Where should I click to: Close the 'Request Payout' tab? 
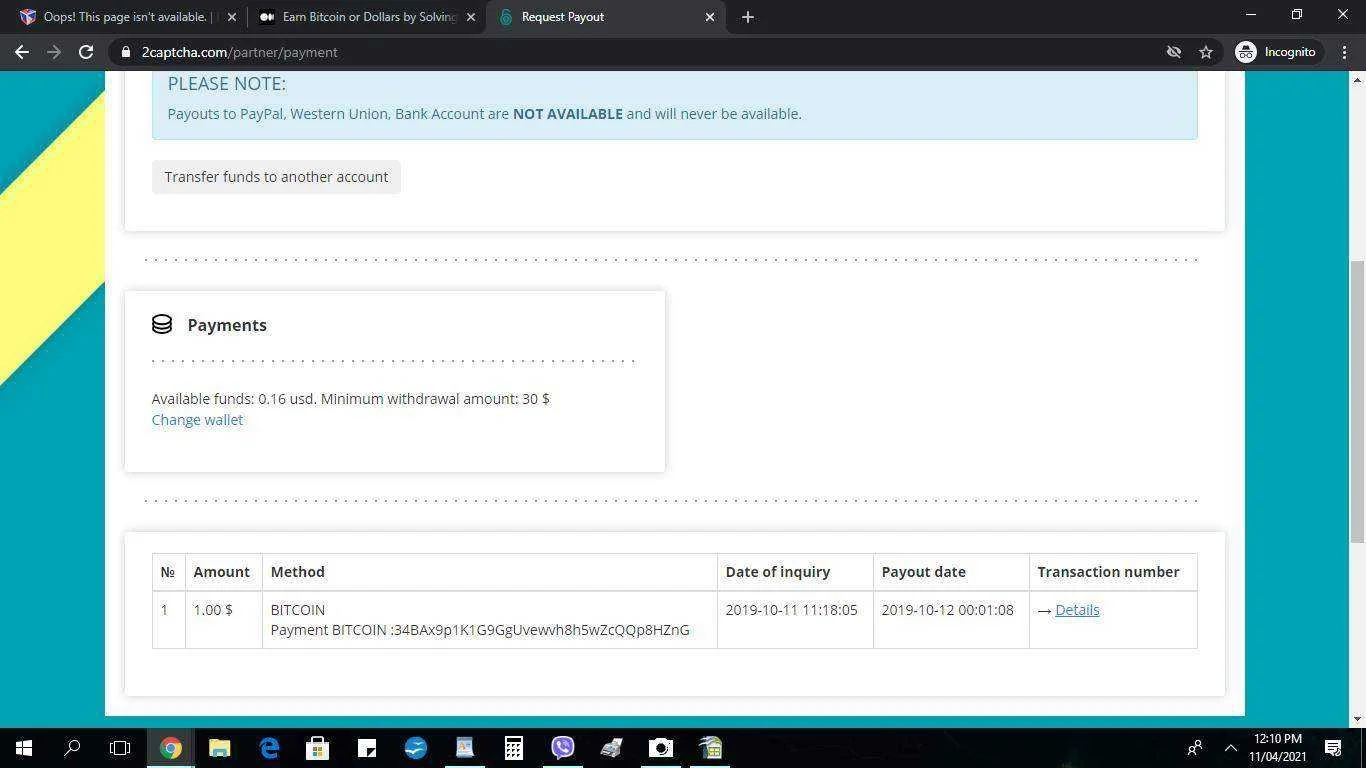[x=710, y=17]
